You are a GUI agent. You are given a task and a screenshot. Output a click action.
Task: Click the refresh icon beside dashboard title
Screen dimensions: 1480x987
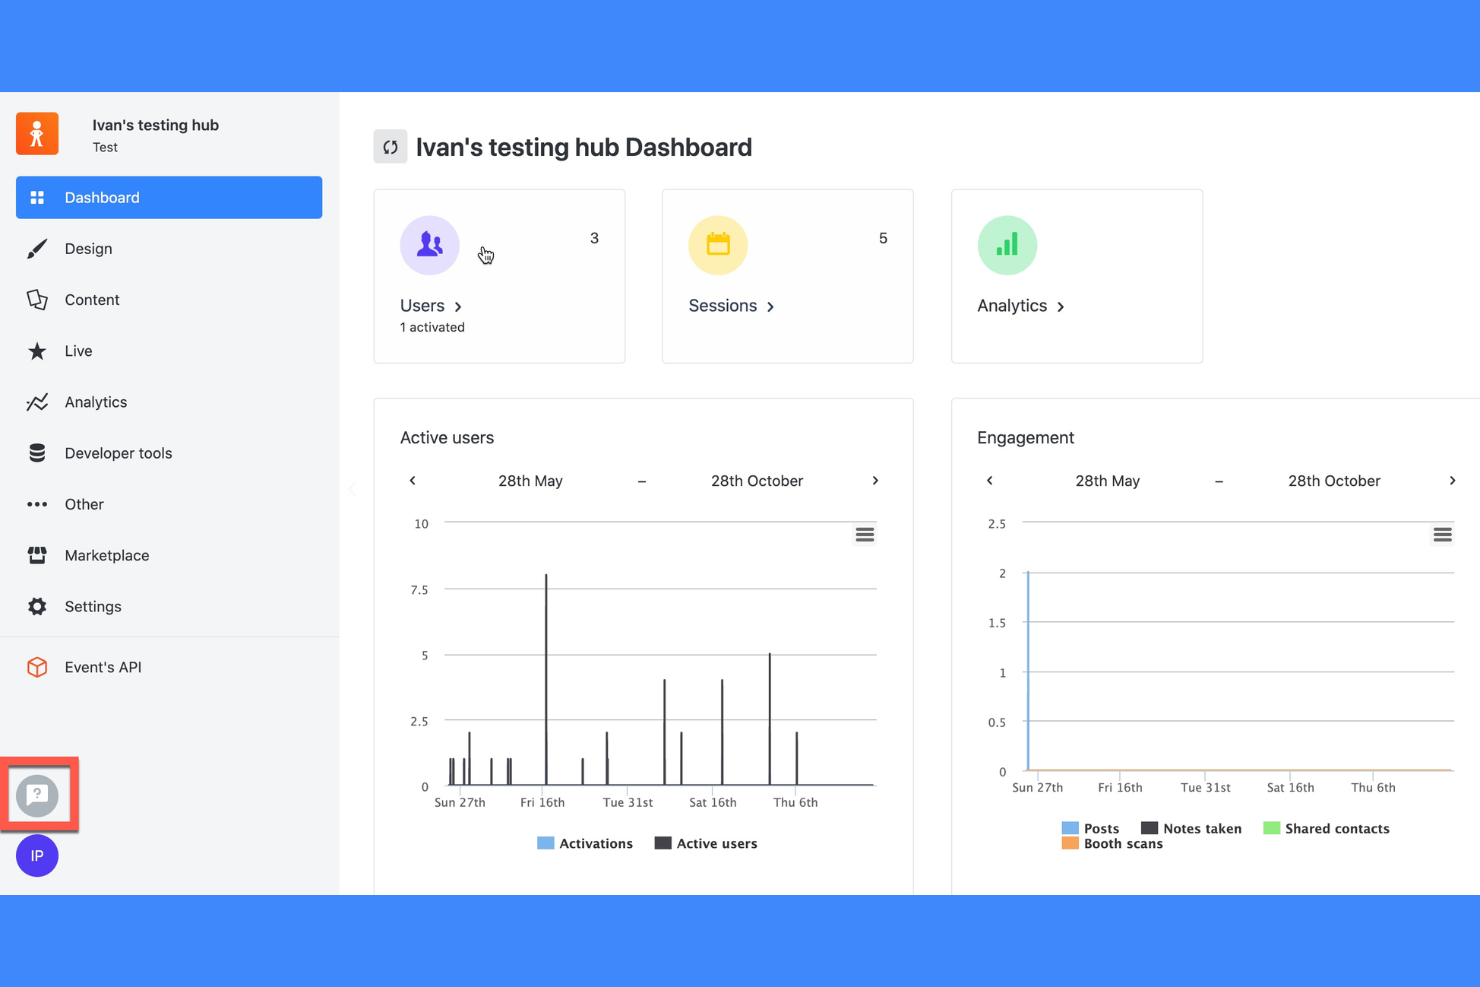[390, 147]
